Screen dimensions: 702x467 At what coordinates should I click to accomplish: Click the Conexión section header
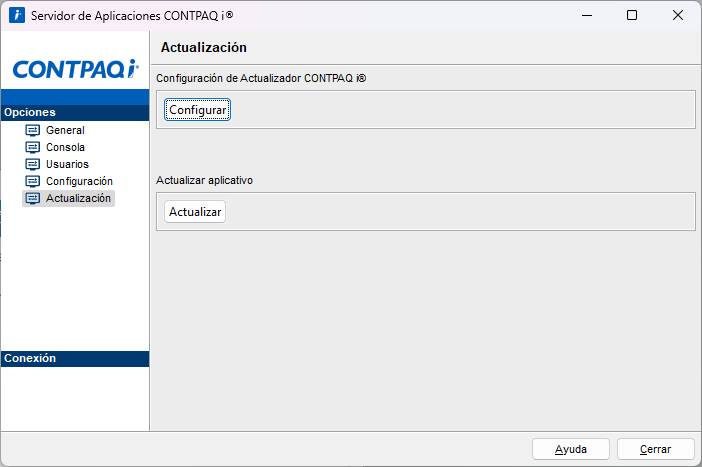click(75, 359)
